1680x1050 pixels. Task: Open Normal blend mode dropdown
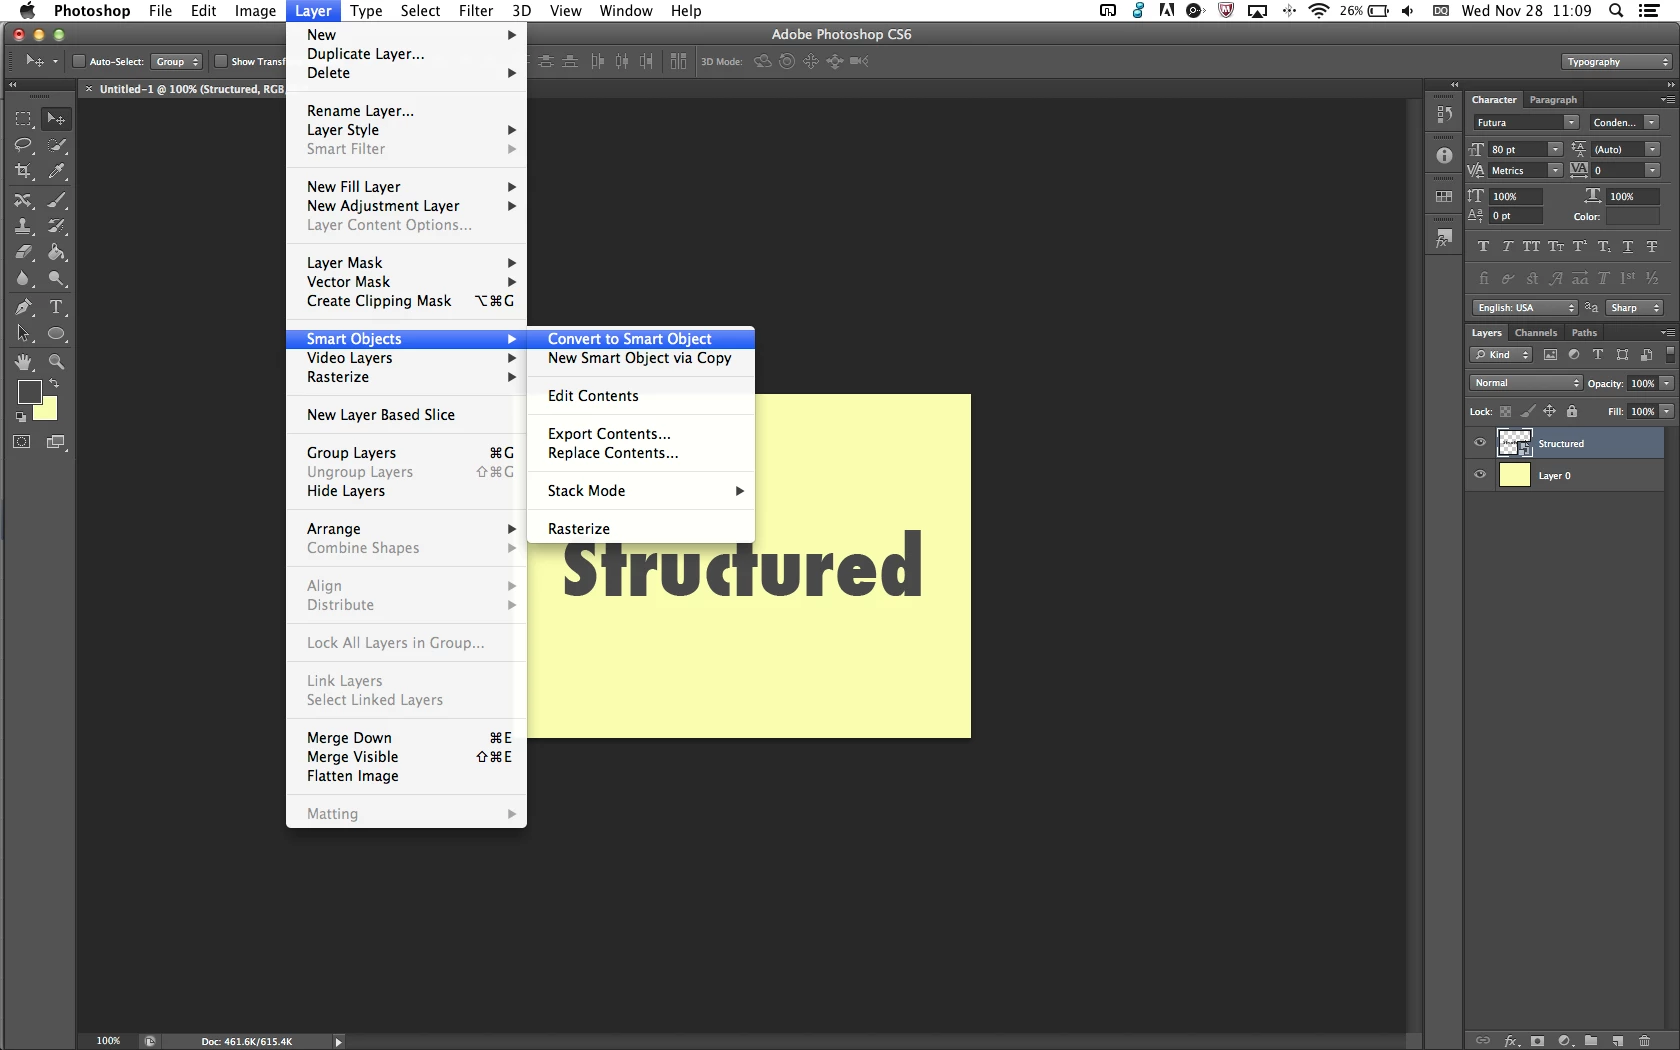pos(1526,383)
